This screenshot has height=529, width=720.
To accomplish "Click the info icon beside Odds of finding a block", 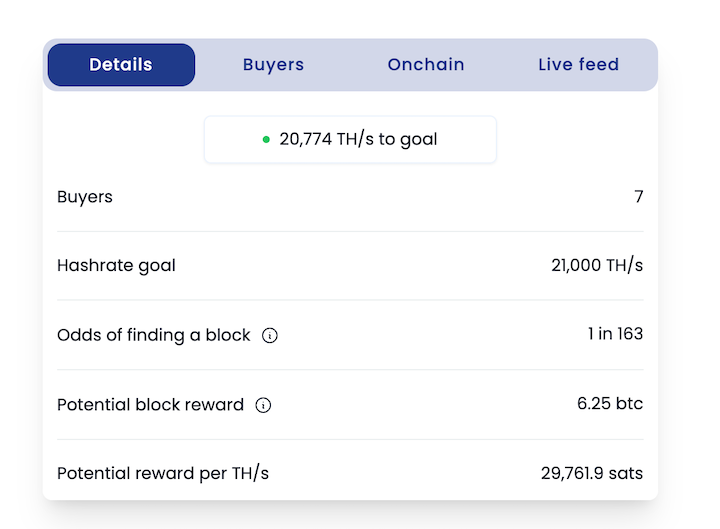I will (x=270, y=336).
